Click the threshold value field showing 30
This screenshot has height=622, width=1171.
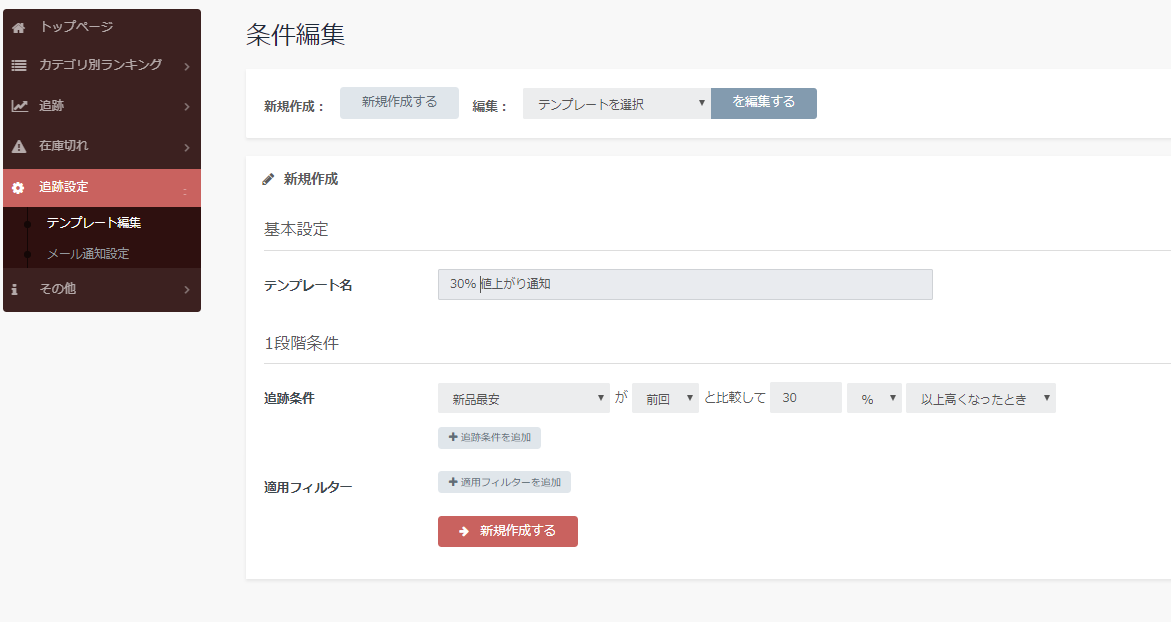pyautogui.click(x=806, y=398)
